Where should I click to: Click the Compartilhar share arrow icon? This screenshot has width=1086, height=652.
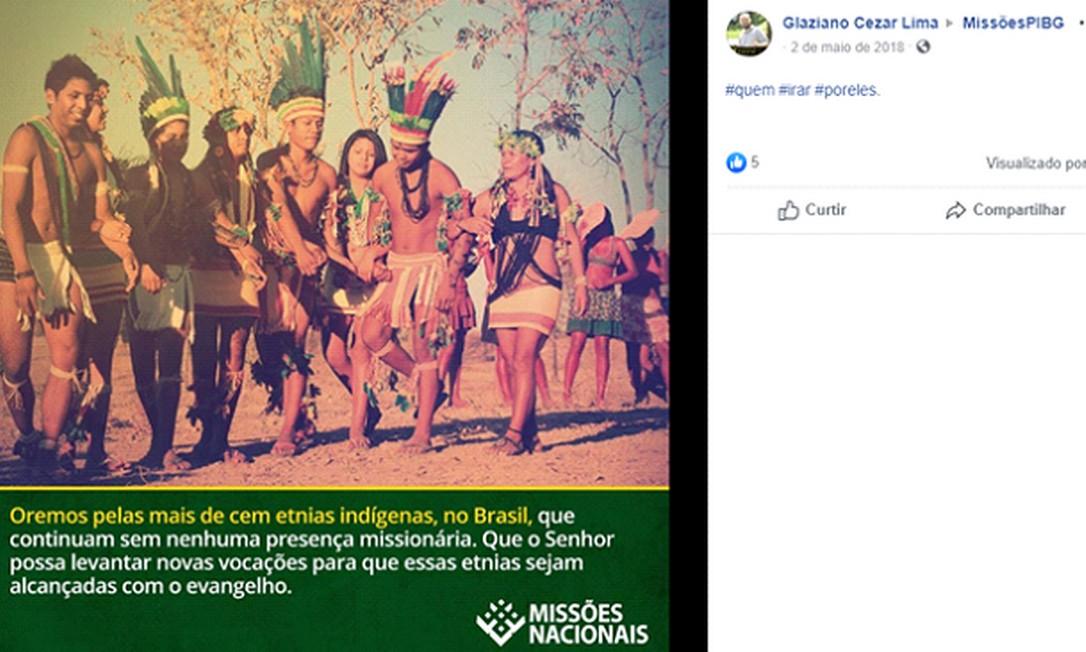tap(956, 210)
